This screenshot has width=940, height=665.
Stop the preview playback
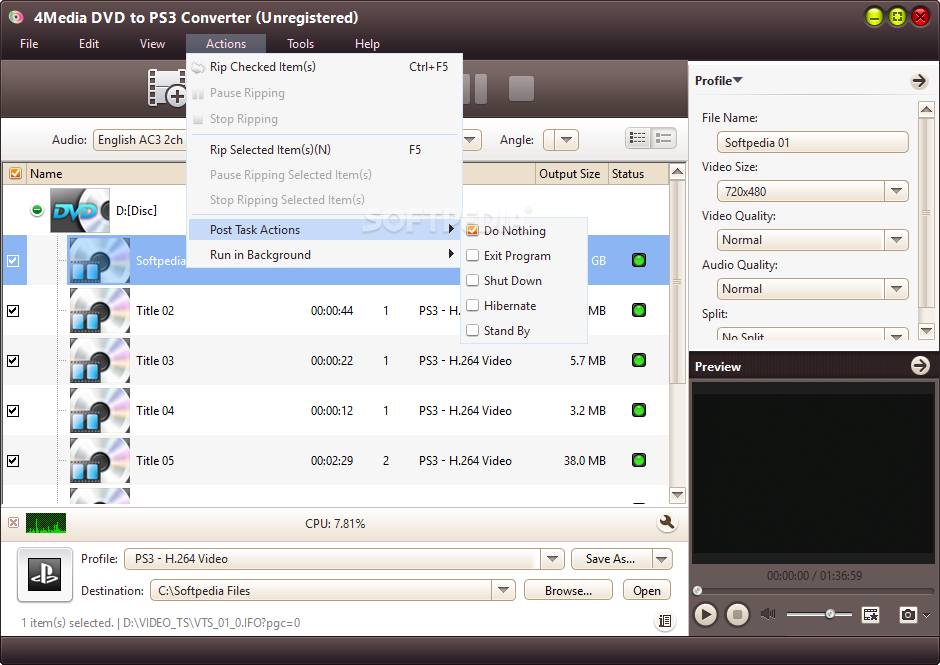737,615
